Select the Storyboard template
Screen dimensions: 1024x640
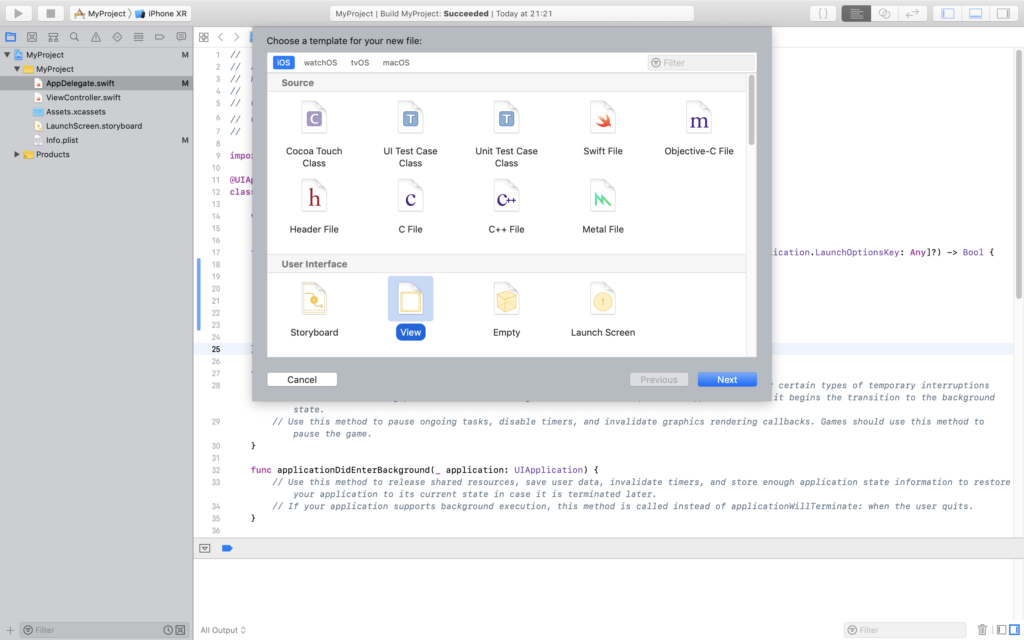pyautogui.click(x=314, y=310)
